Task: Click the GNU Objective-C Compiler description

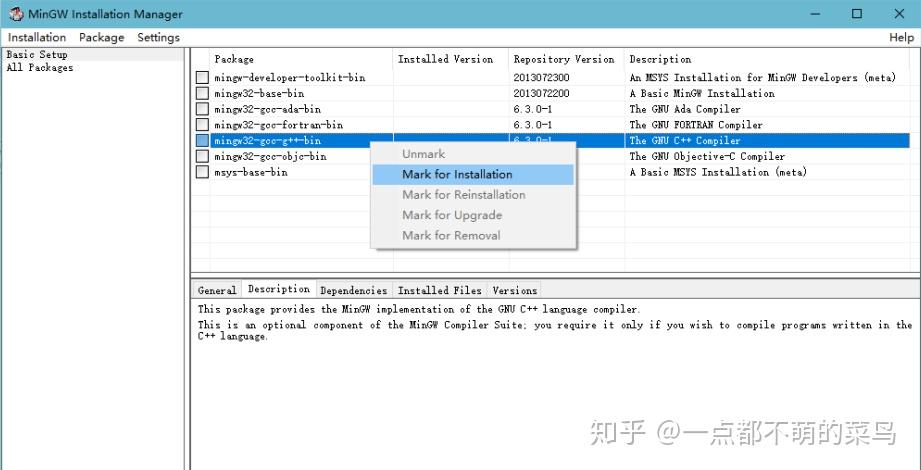Action: click(x=707, y=156)
